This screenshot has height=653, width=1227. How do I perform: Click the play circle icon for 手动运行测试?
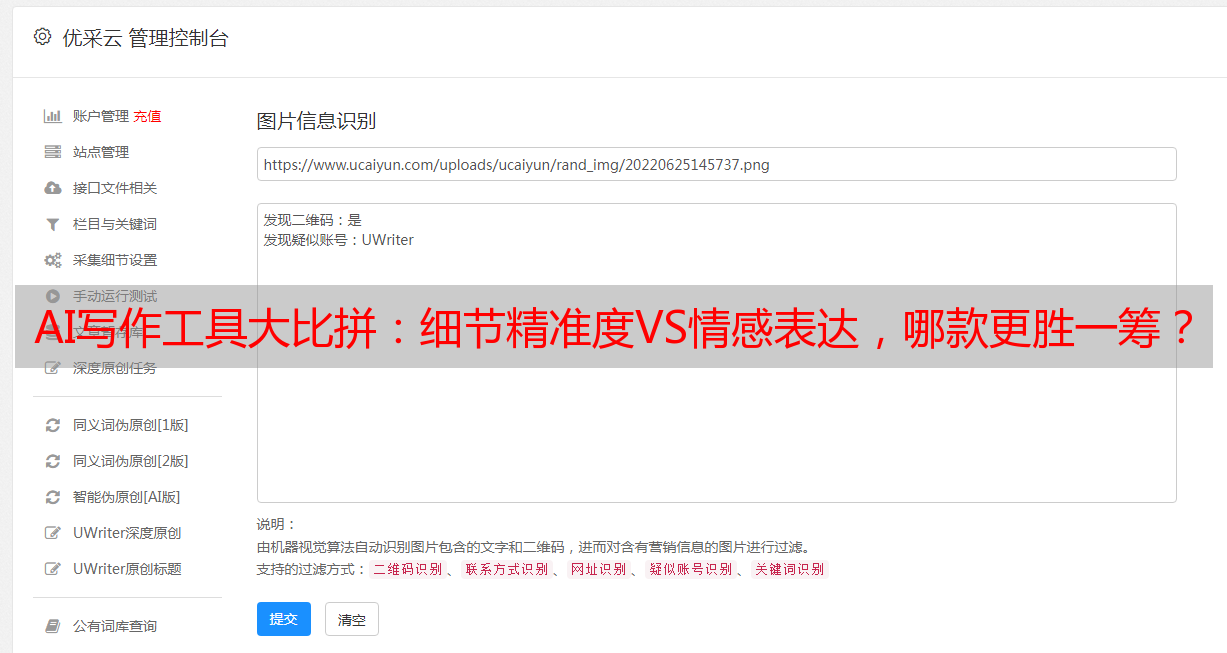point(53,296)
